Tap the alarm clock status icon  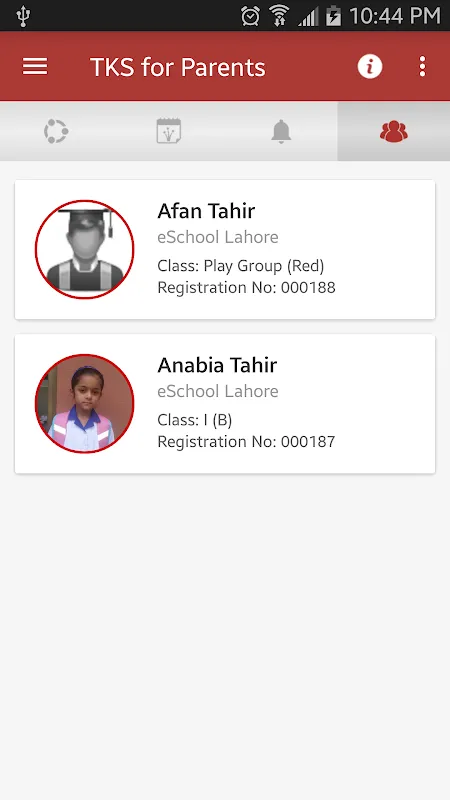point(251,16)
